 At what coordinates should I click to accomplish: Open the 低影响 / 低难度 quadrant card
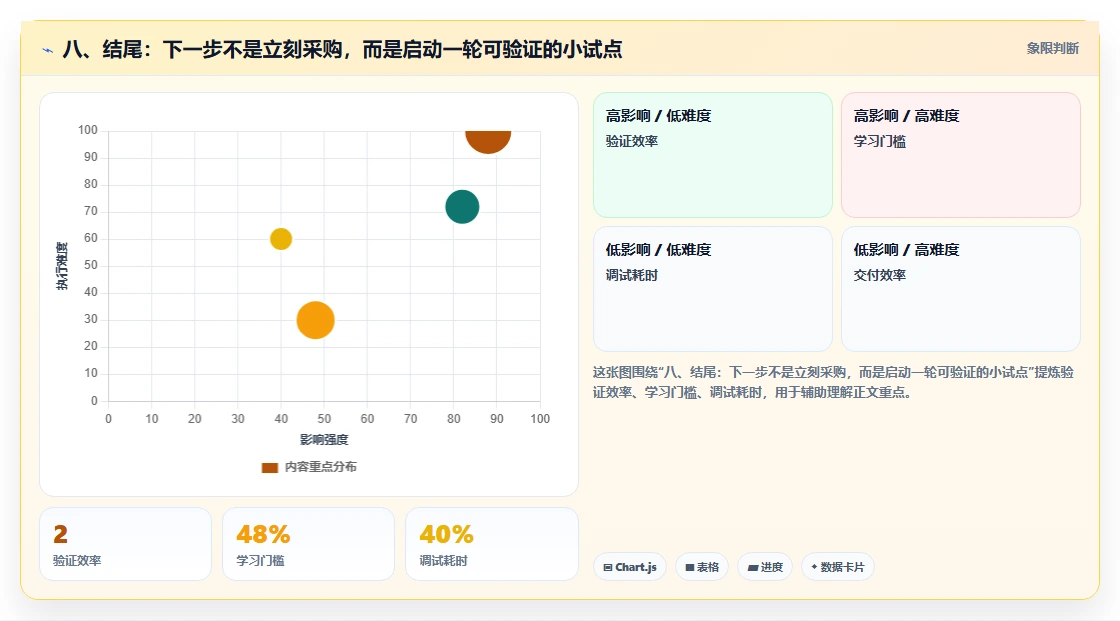[x=713, y=289]
